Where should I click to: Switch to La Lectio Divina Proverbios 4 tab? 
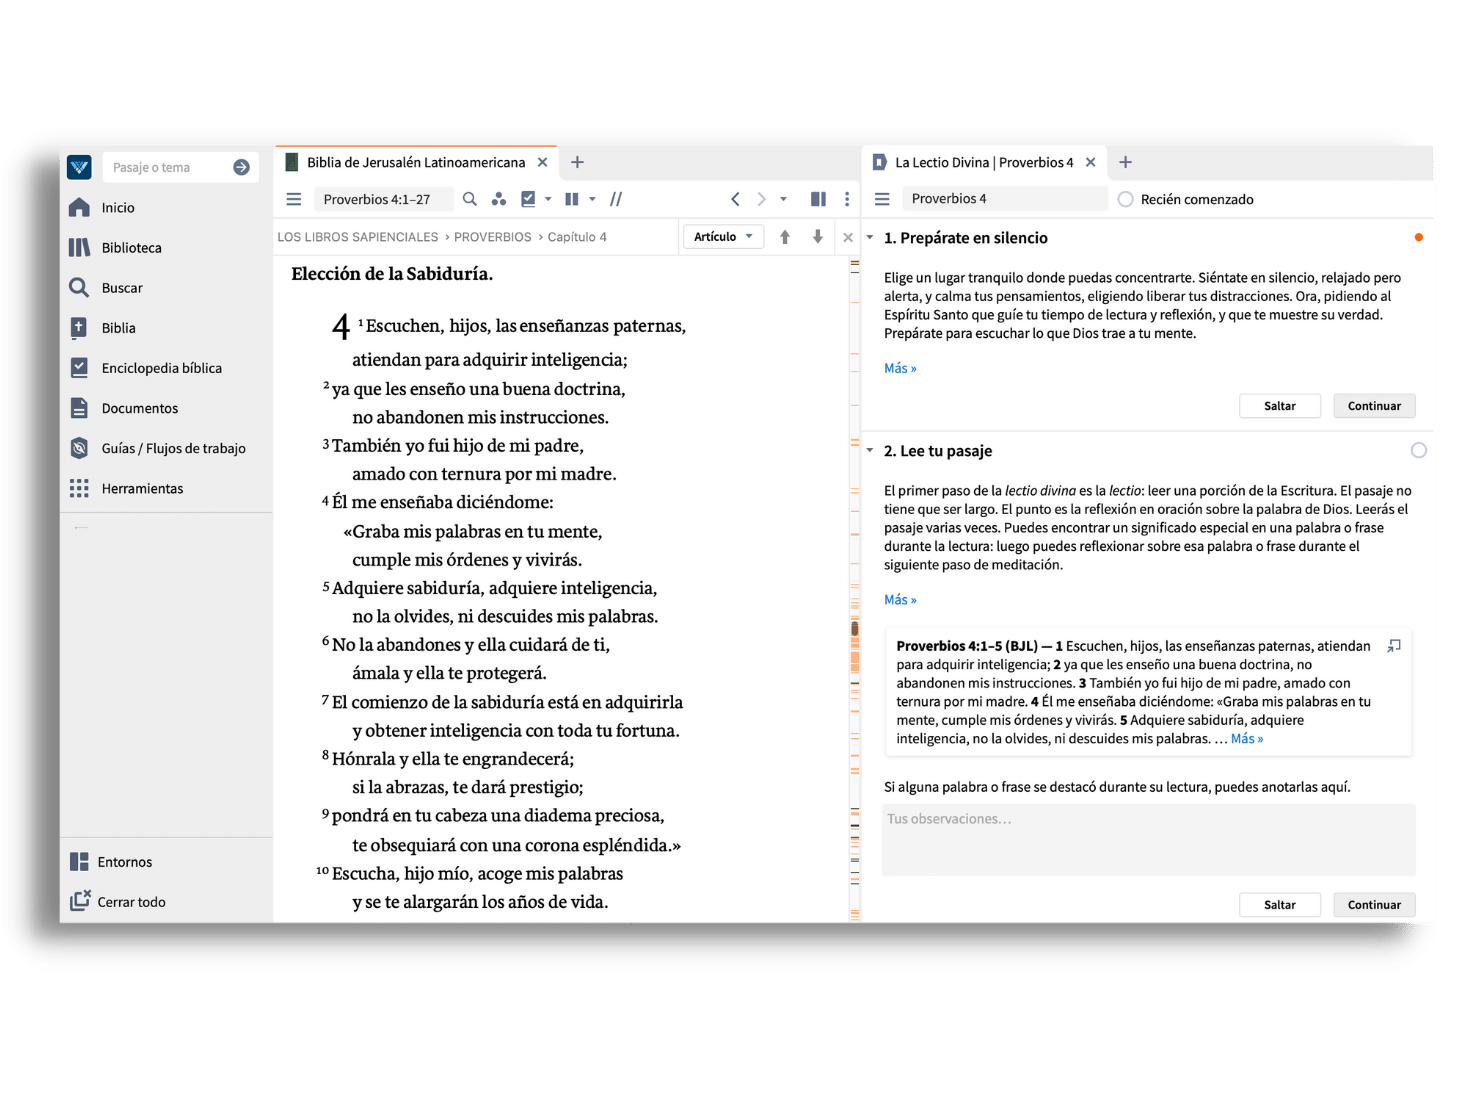[x=983, y=162]
